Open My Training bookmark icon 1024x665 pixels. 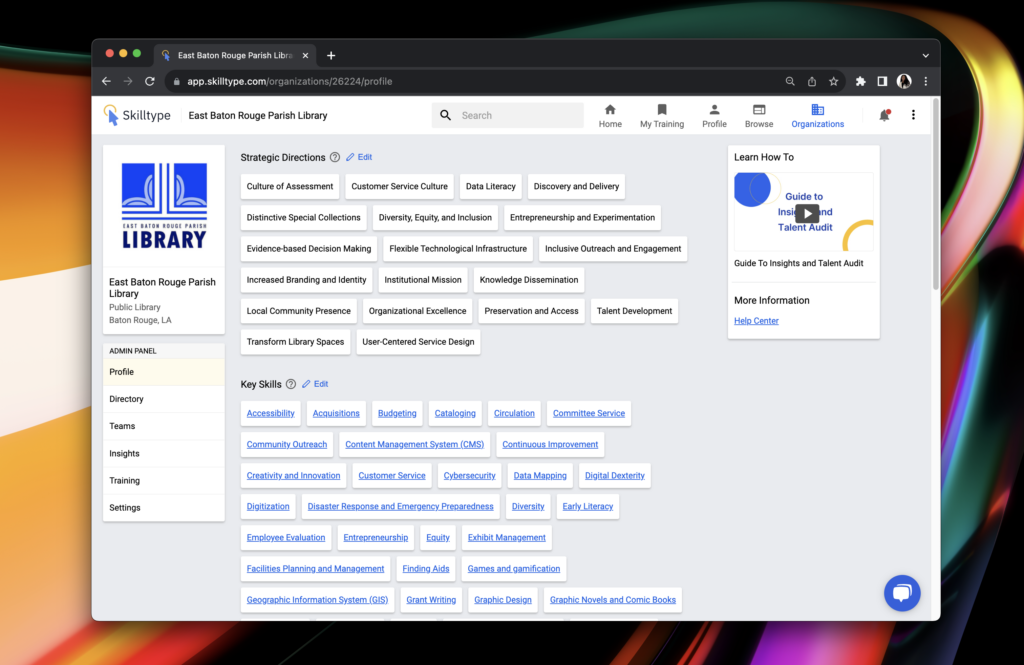(x=662, y=110)
